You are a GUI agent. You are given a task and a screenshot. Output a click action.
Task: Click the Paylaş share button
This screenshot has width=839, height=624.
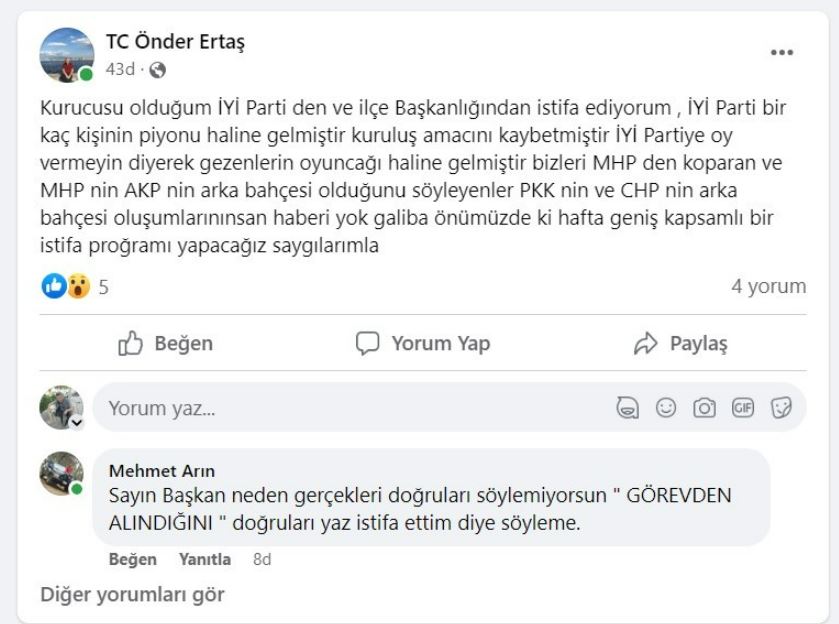(x=680, y=344)
